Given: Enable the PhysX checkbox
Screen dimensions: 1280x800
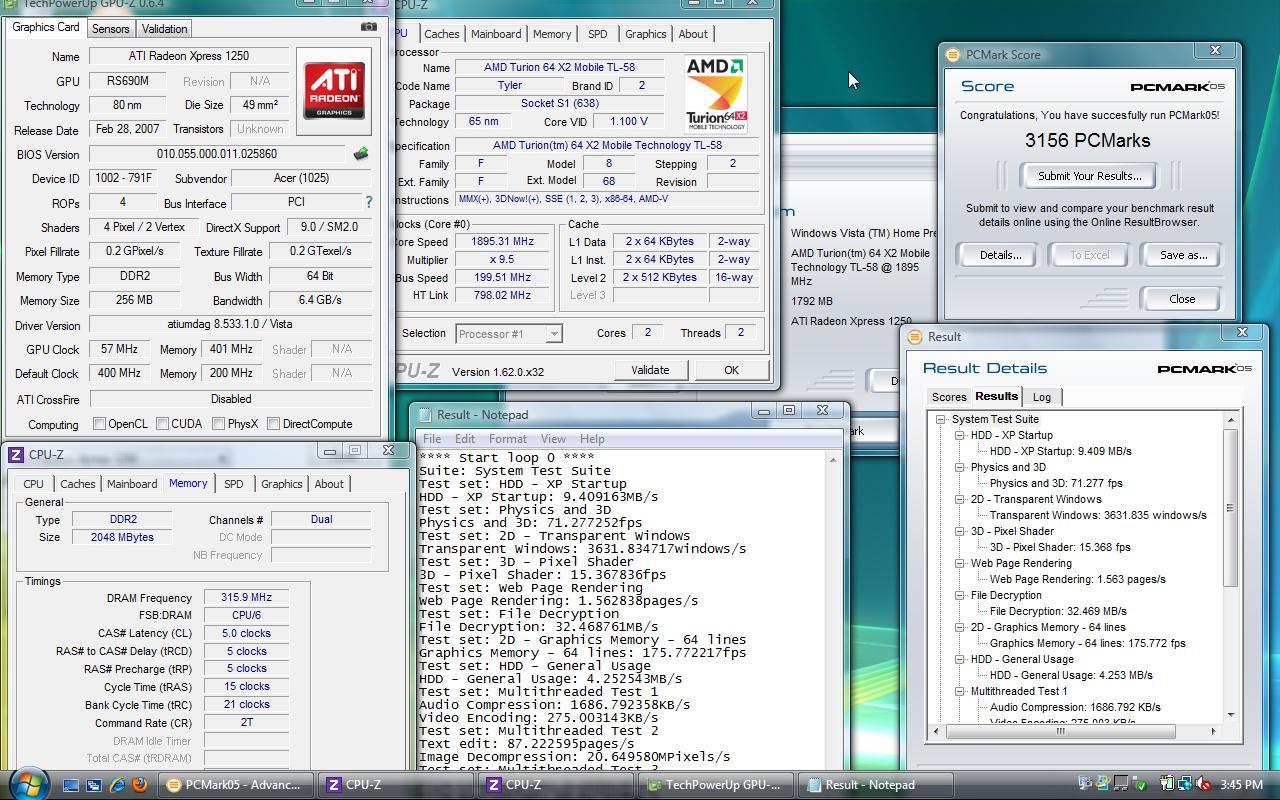Looking at the screenshot, I should tap(218, 424).
